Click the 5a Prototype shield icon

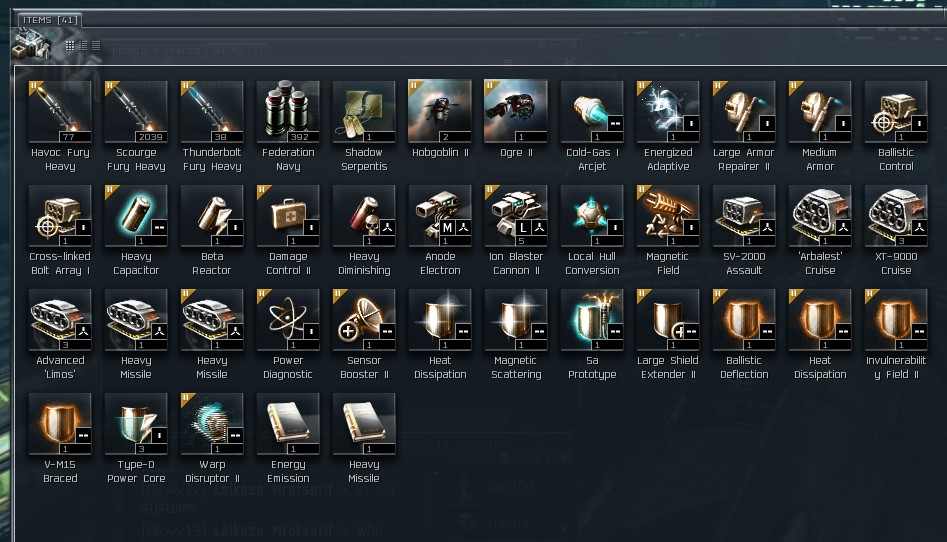coord(592,320)
